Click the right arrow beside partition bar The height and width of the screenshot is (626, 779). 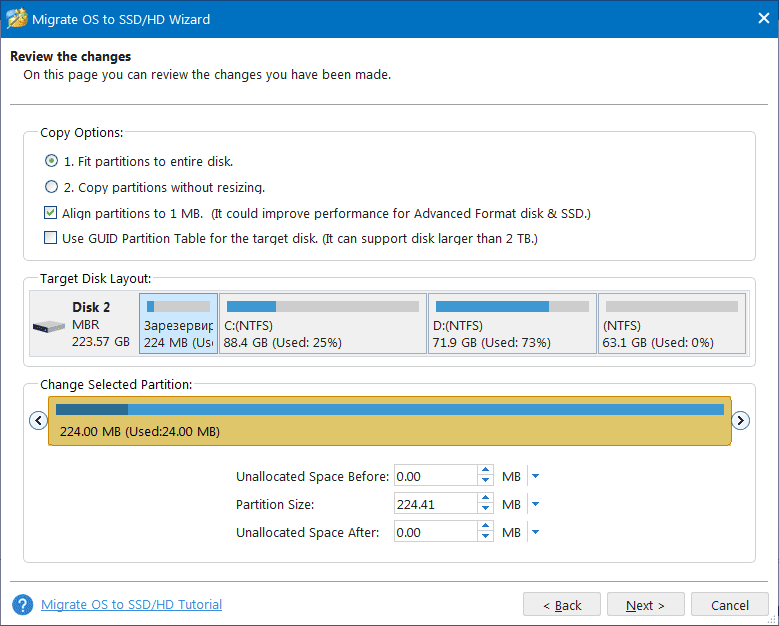click(741, 420)
